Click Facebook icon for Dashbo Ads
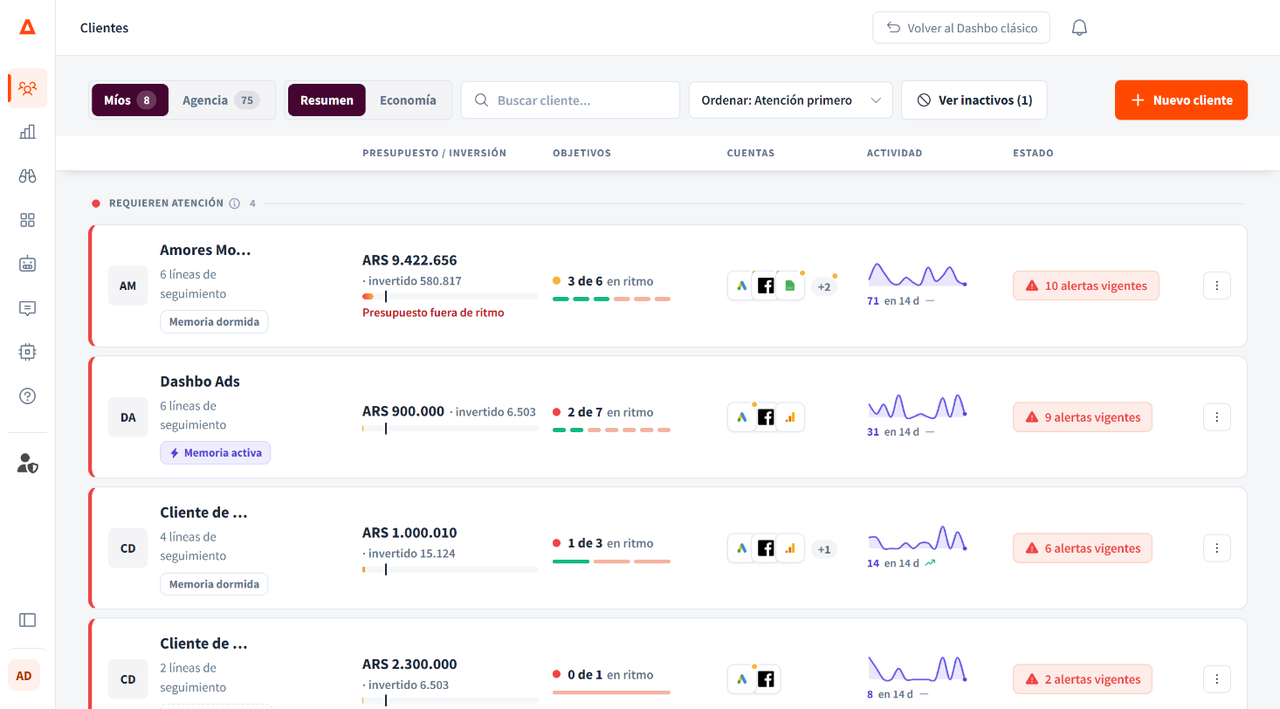 point(766,417)
